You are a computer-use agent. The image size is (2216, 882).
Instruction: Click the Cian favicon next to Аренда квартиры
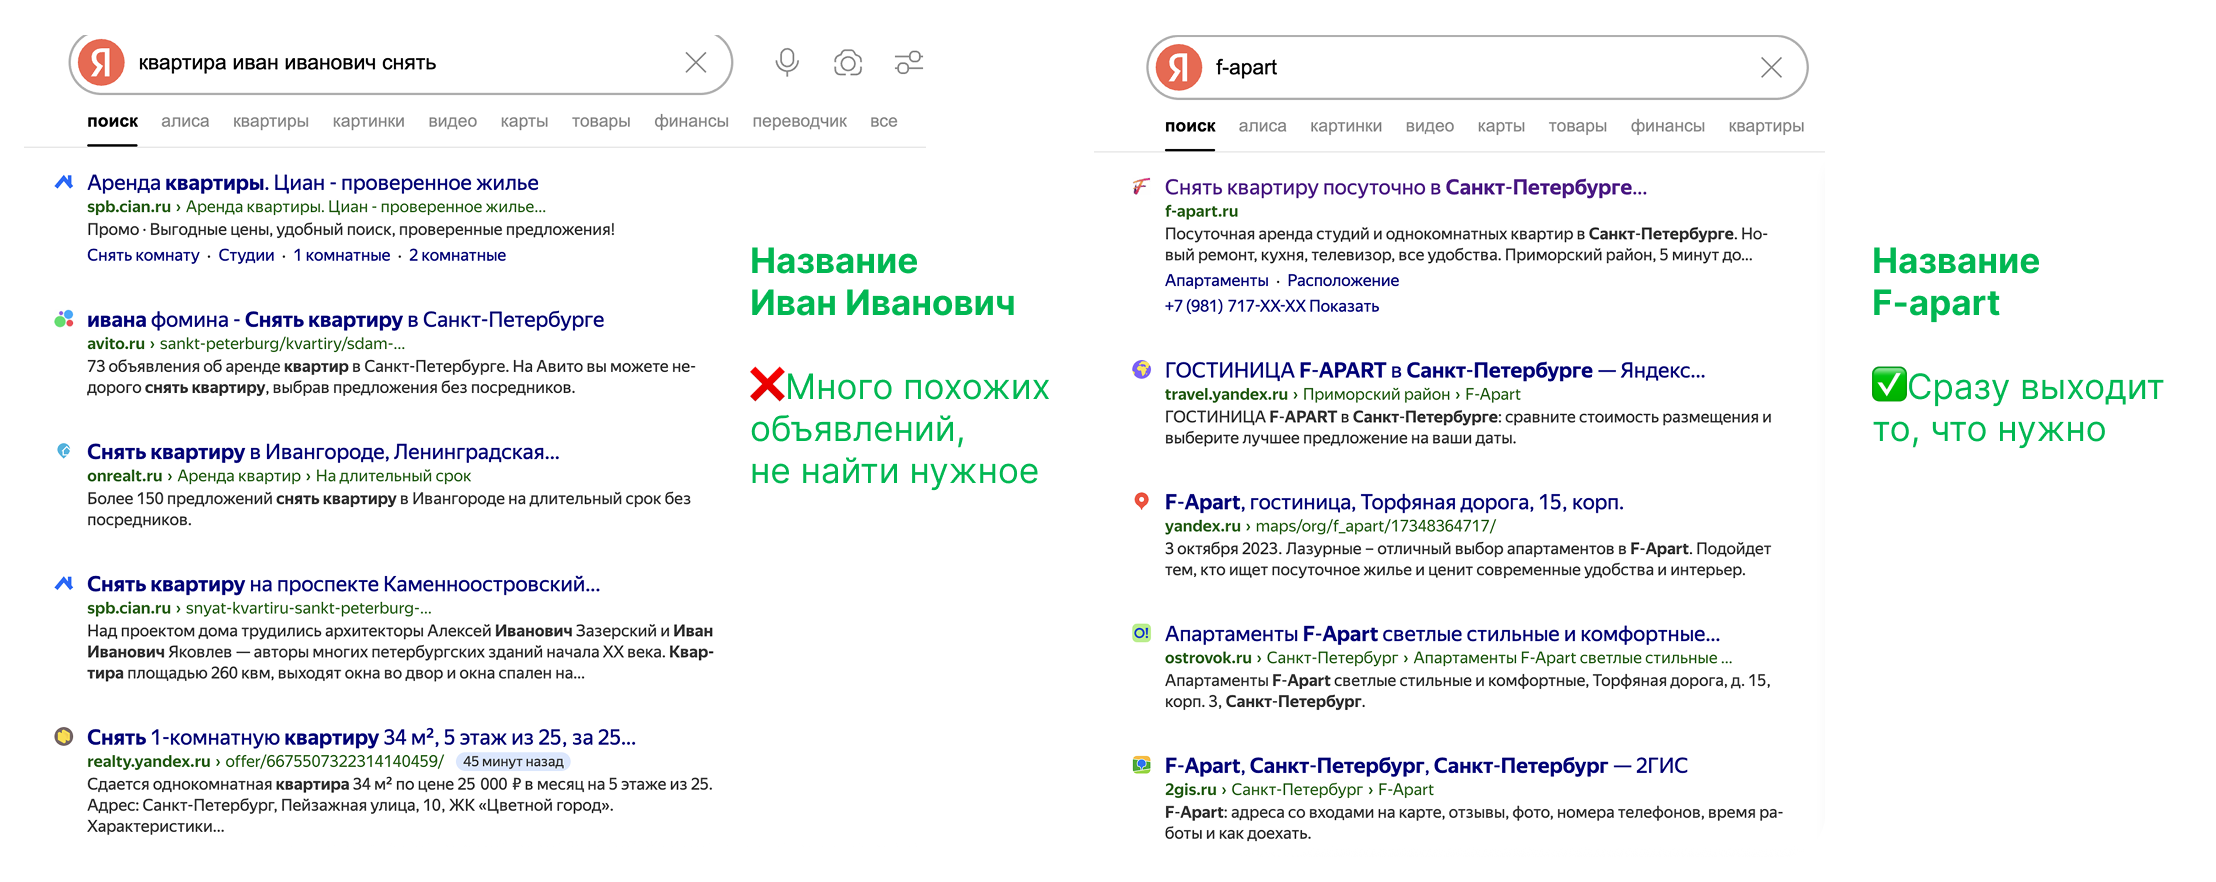64,182
